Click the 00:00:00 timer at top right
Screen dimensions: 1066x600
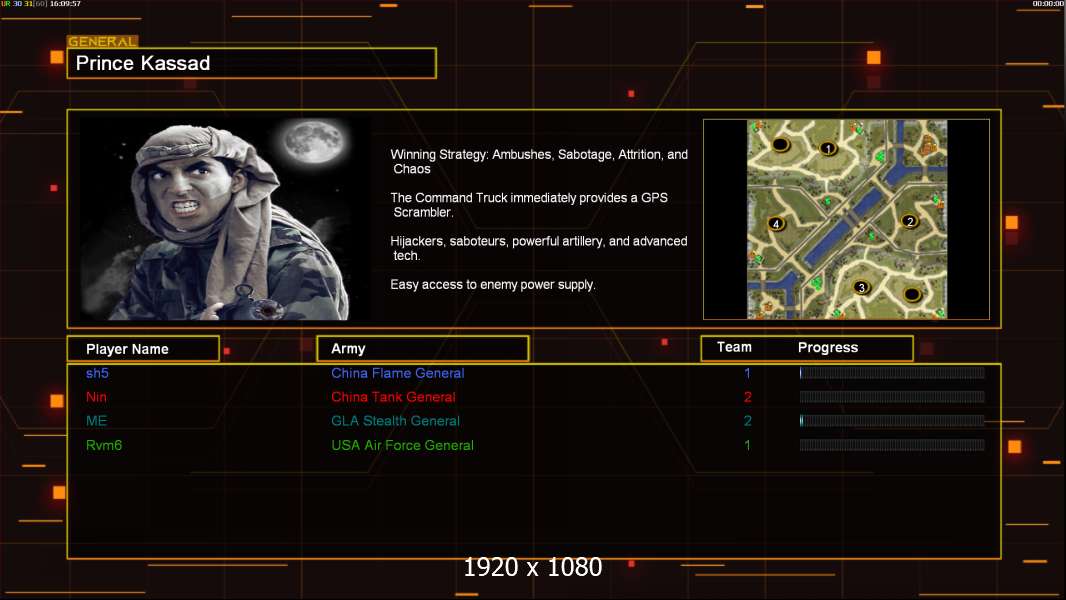(1048, 4)
